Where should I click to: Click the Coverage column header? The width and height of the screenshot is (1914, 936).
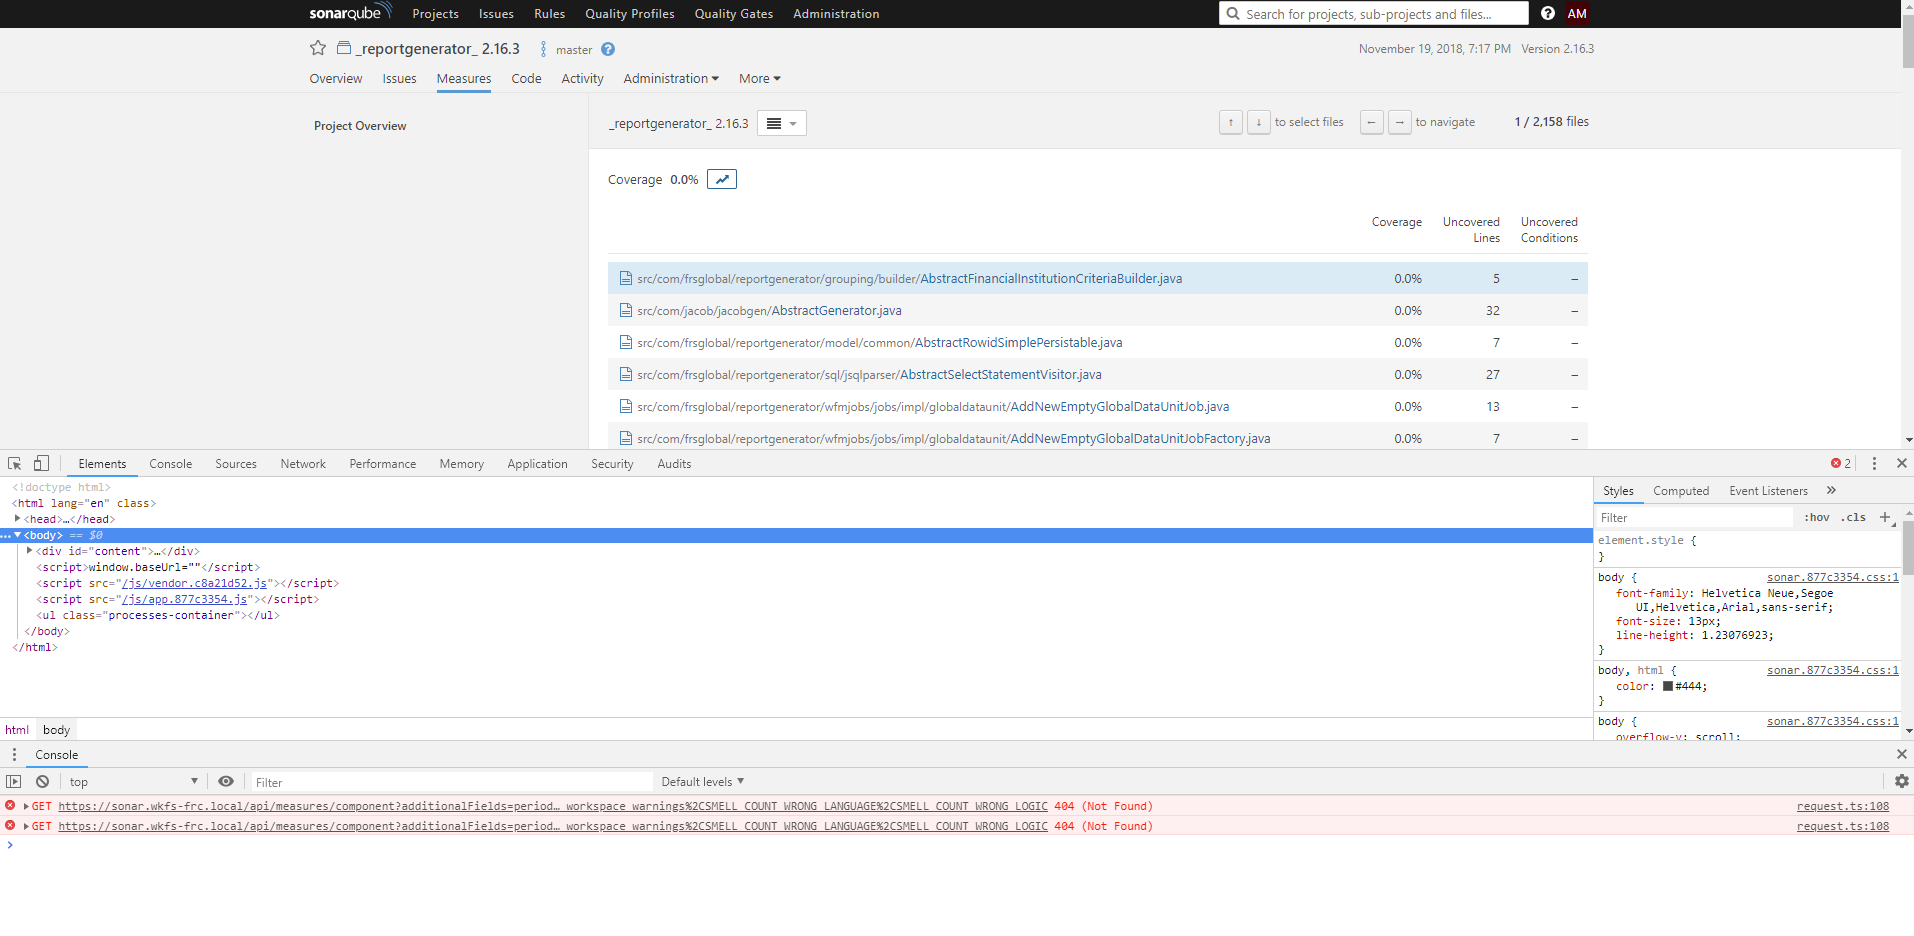[x=1396, y=222]
